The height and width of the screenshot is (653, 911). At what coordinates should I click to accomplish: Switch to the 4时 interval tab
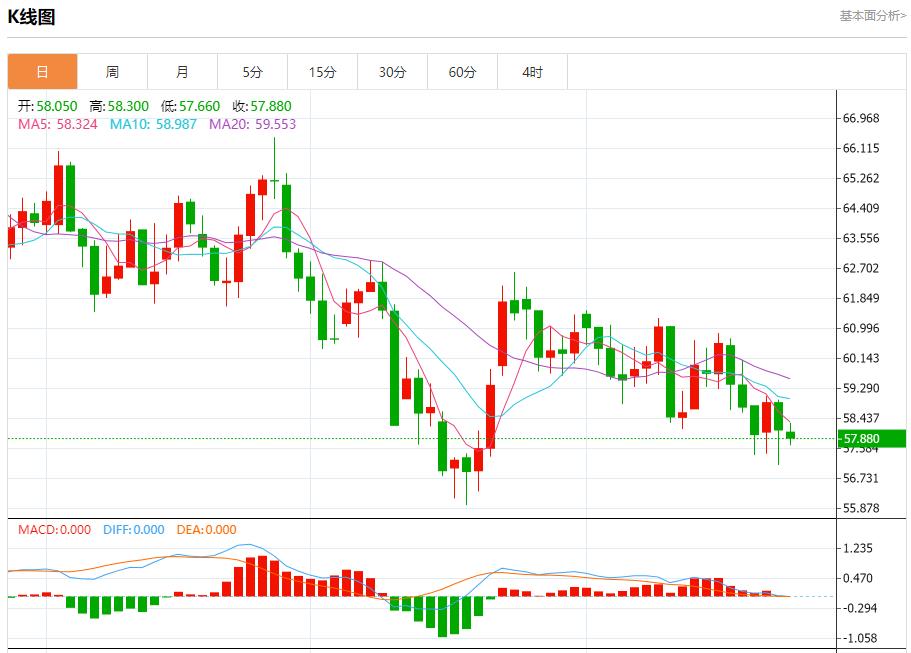[x=532, y=72]
